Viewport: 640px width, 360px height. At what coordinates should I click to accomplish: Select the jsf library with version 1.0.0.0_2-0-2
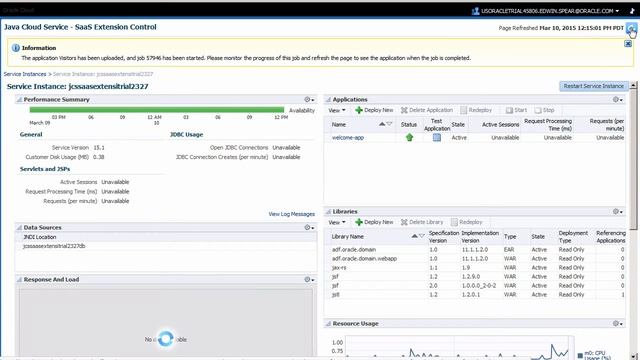[x=475, y=285]
